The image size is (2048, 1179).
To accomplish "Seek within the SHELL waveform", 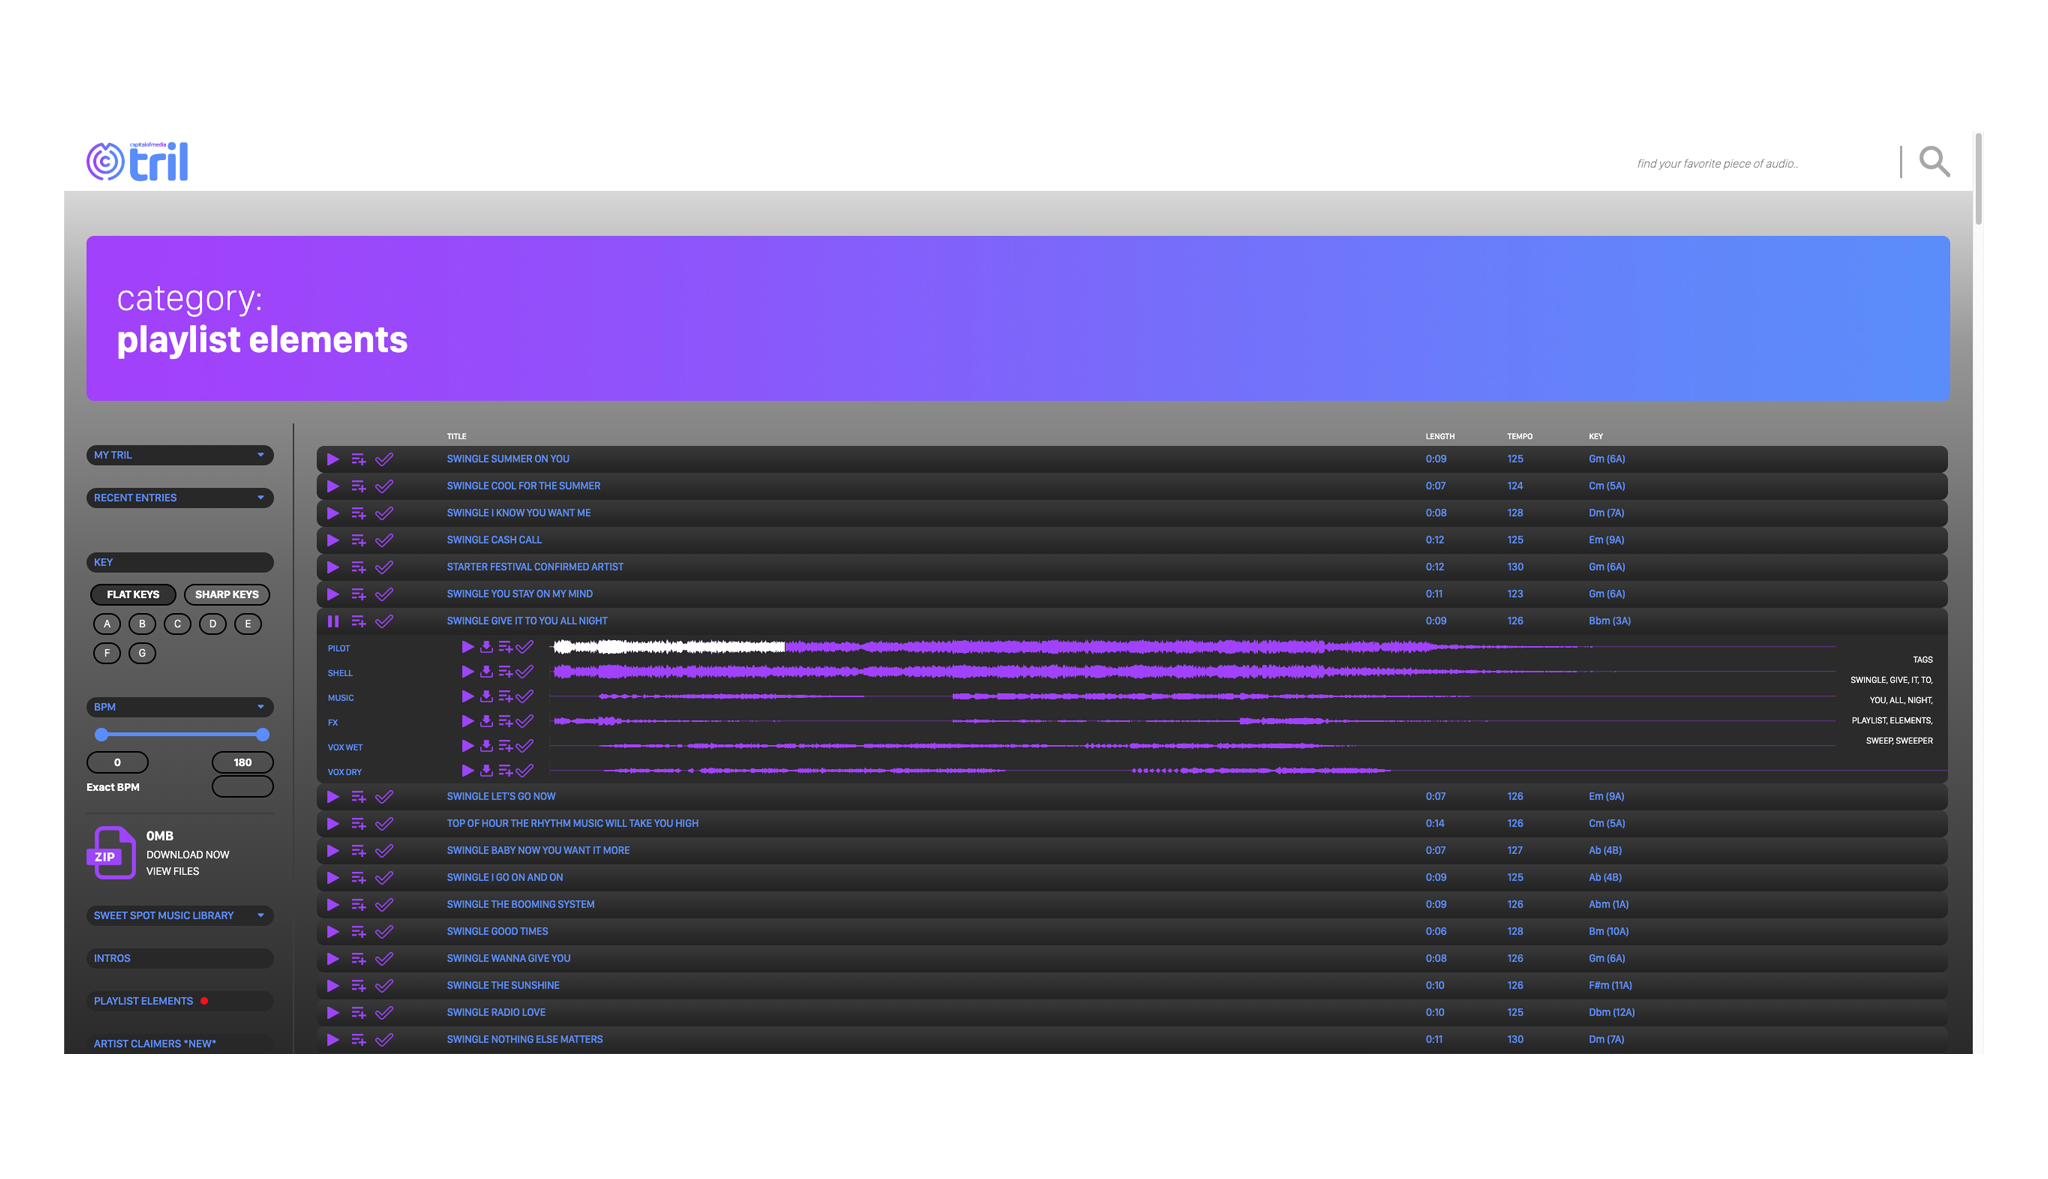I will tap(1192, 671).
